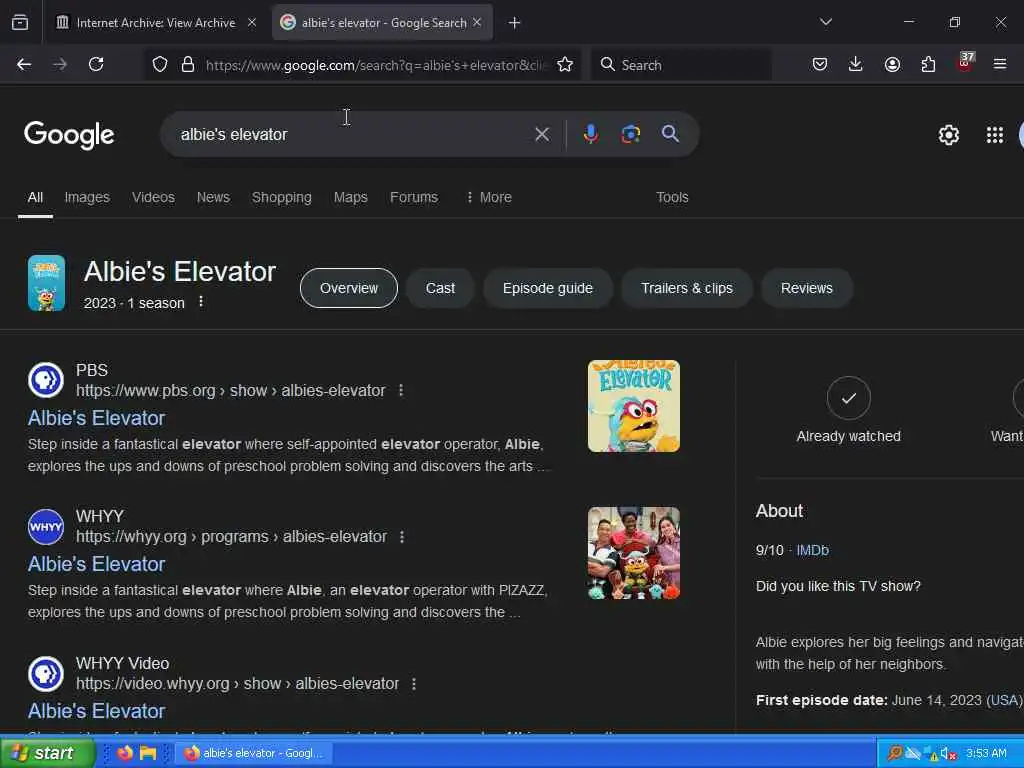Open Firefox View icon in tab bar
The height and width of the screenshot is (768, 1024).
coord(20,23)
